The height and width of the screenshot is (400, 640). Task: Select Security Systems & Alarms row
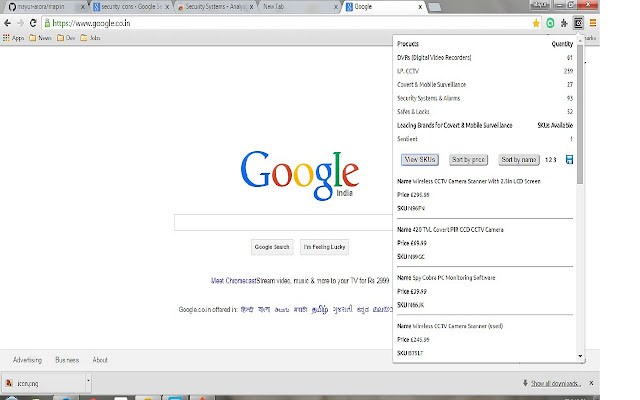(x=485, y=98)
